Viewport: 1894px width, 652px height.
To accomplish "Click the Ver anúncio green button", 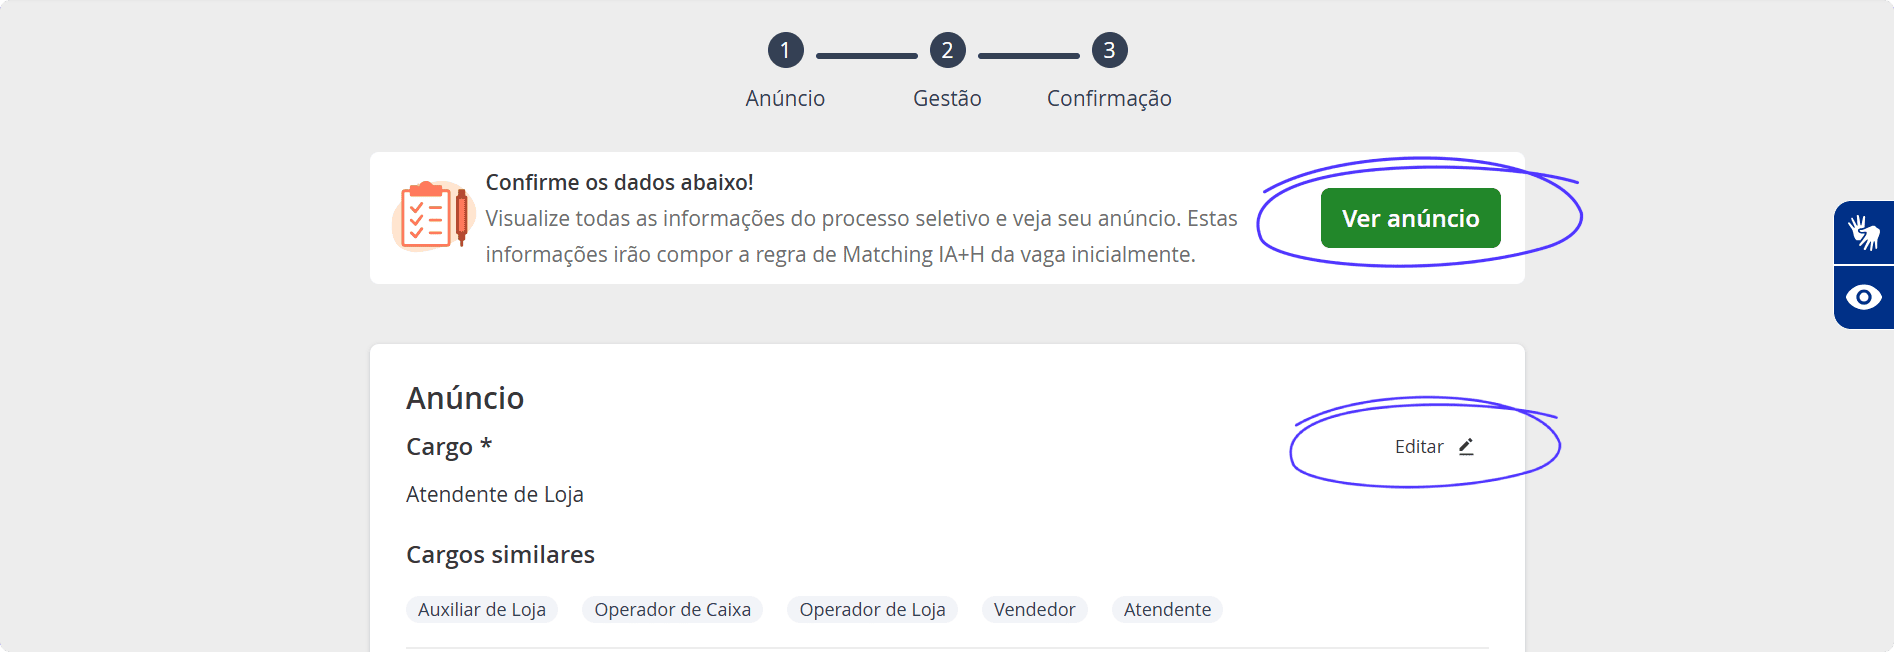I will [1410, 218].
